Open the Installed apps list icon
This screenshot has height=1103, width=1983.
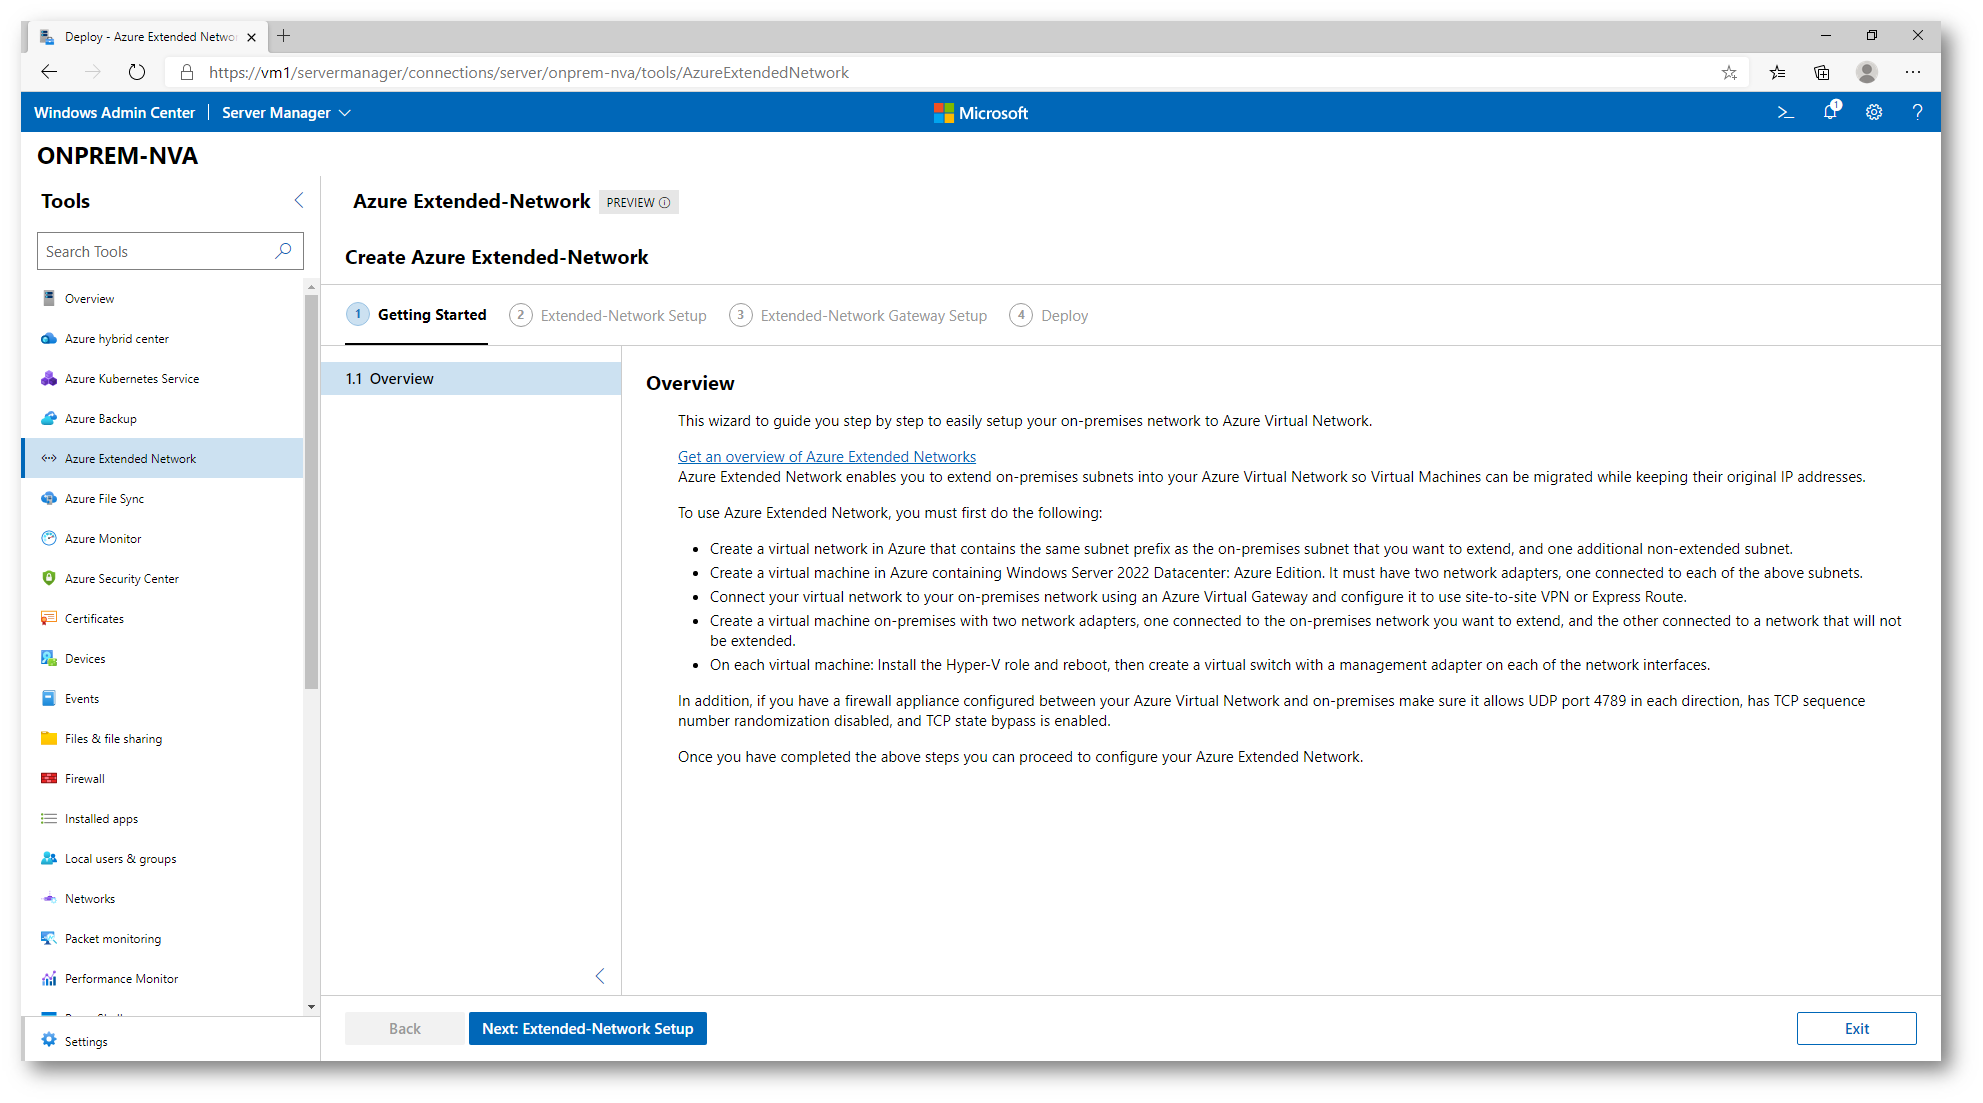coord(48,818)
